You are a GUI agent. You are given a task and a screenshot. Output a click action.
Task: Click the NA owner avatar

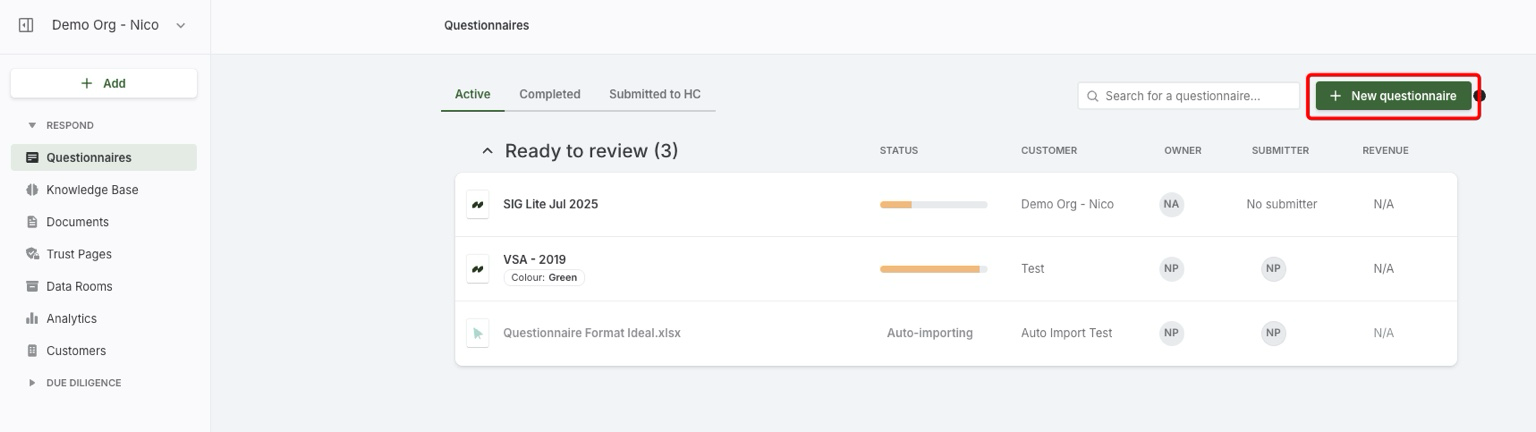tap(1171, 204)
